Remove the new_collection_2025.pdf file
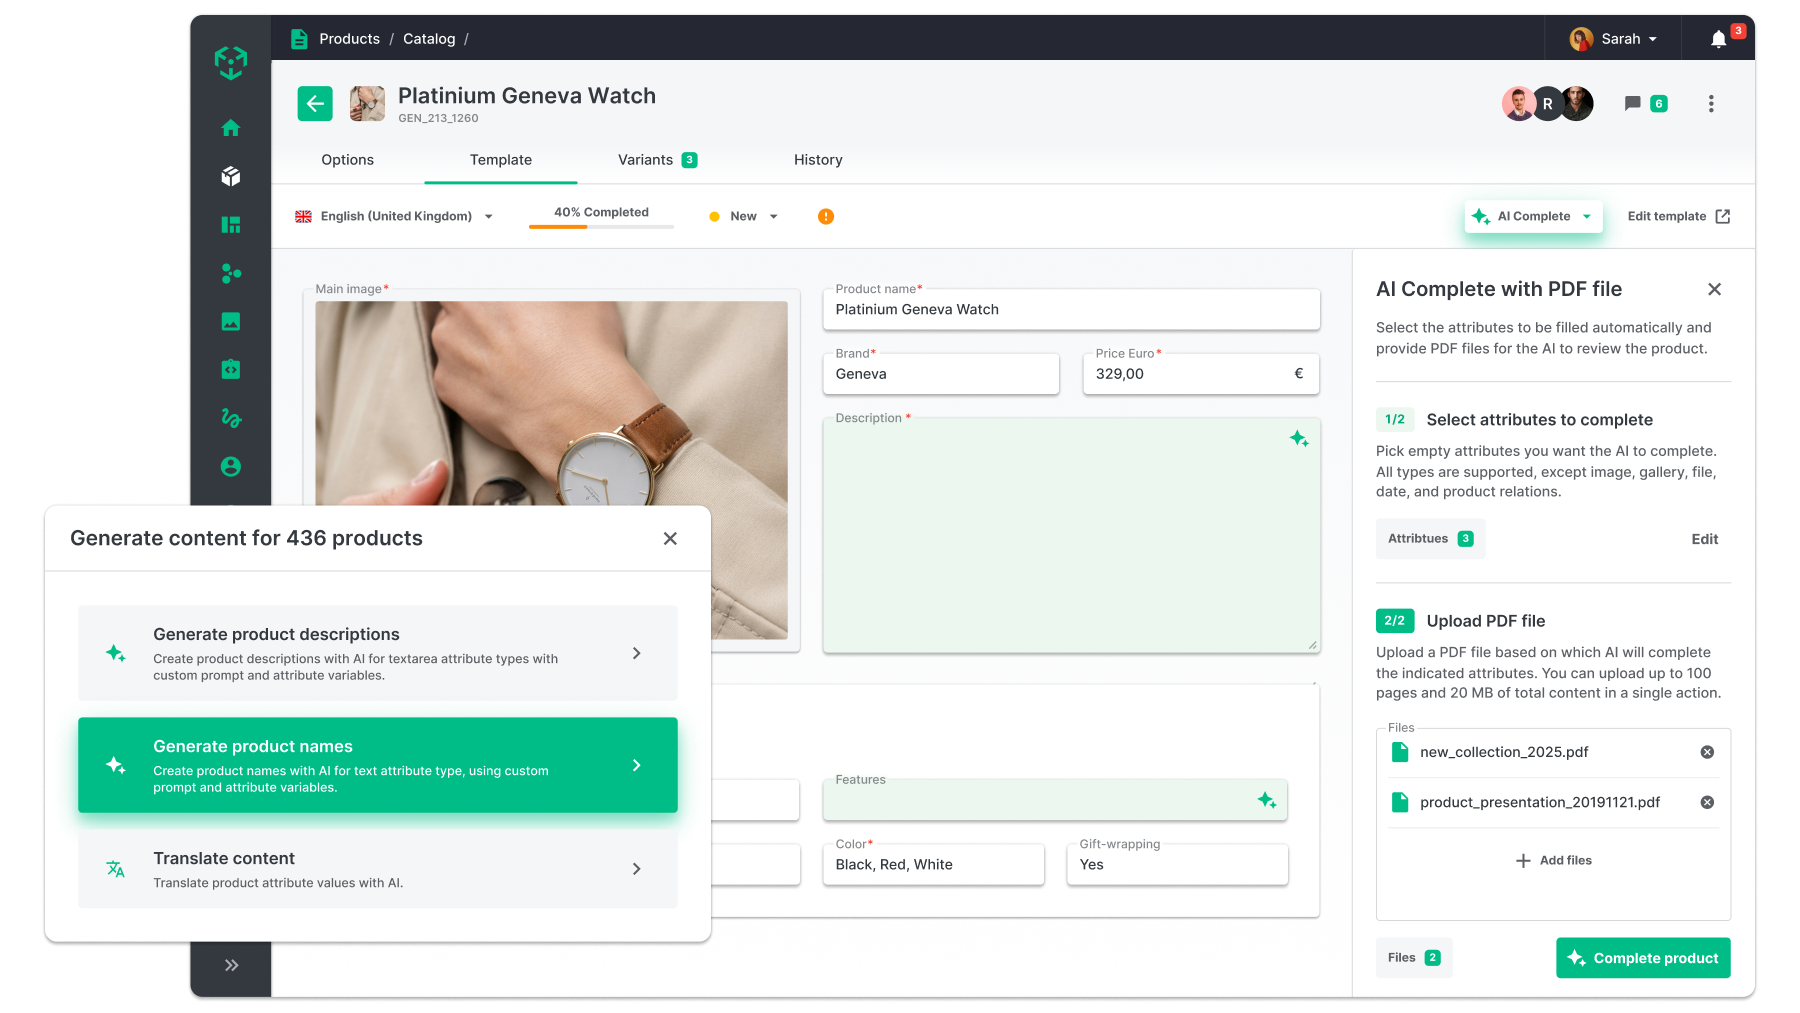Screen dimensions: 1800x1013 tap(1707, 752)
